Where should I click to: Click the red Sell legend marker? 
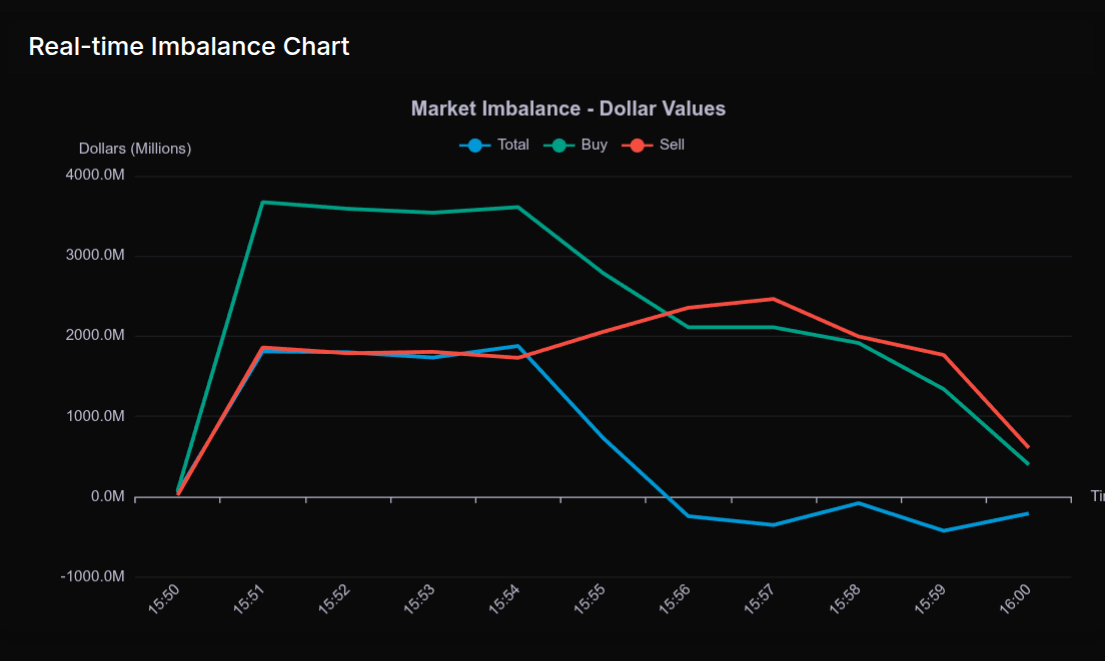point(637,145)
